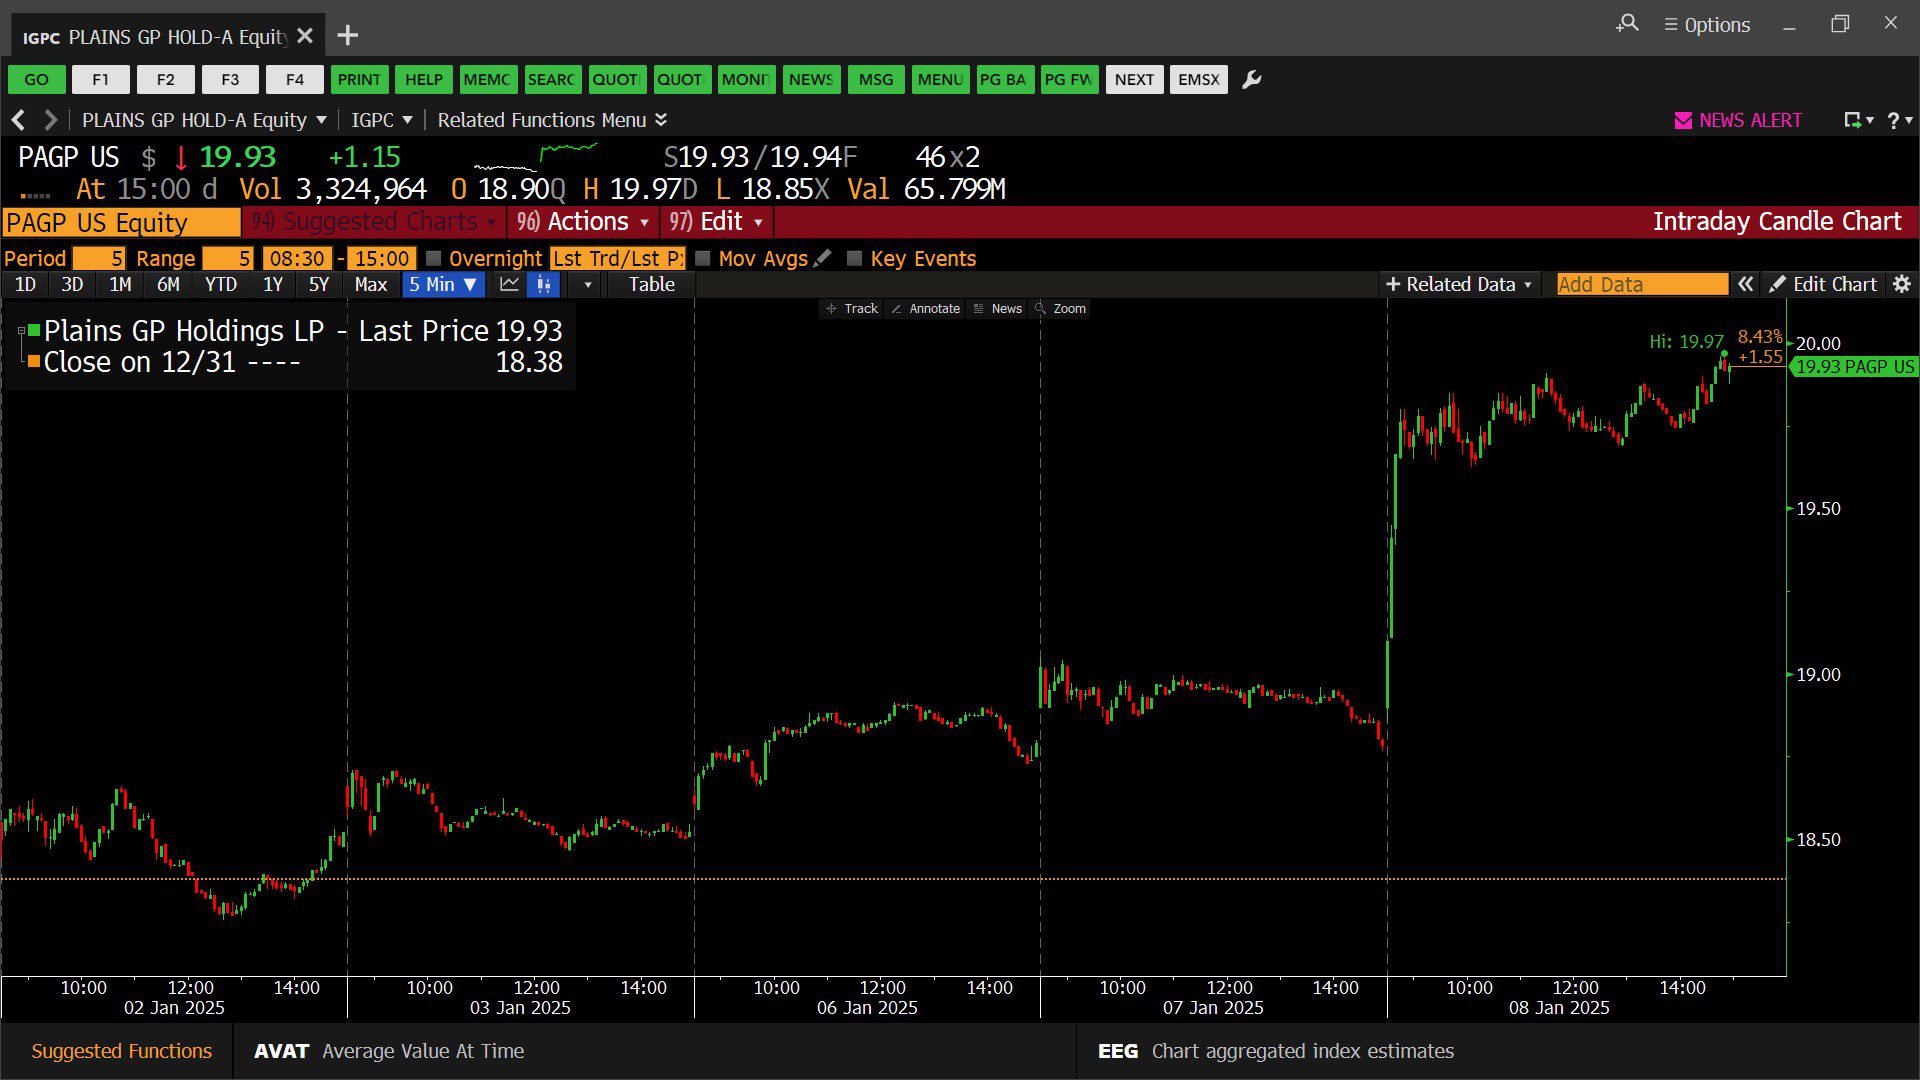Click the wrench settings icon in toolbar

coord(1251,80)
